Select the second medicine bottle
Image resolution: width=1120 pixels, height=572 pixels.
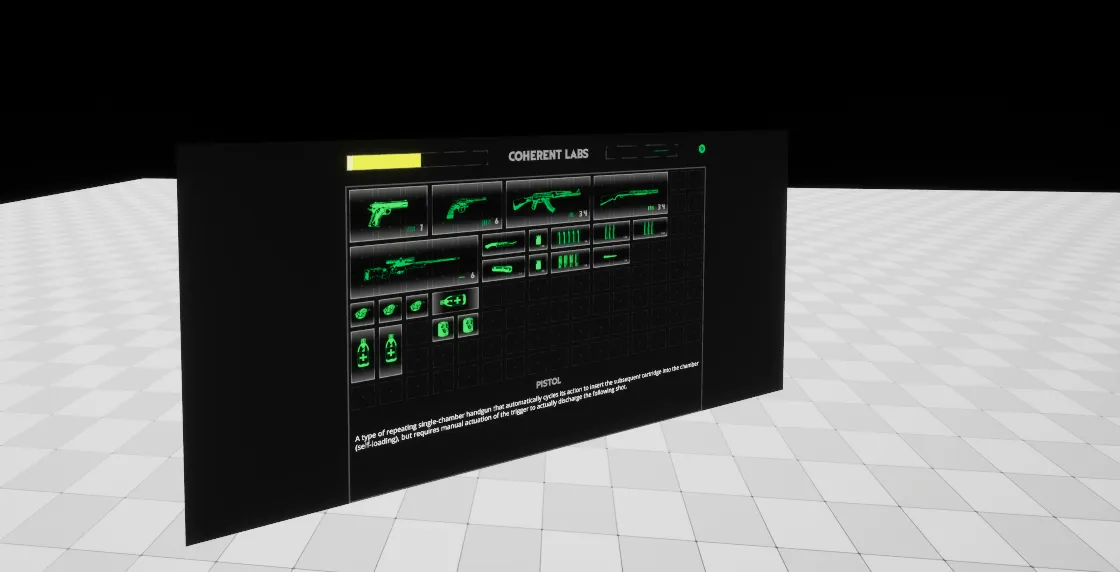(391, 350)
